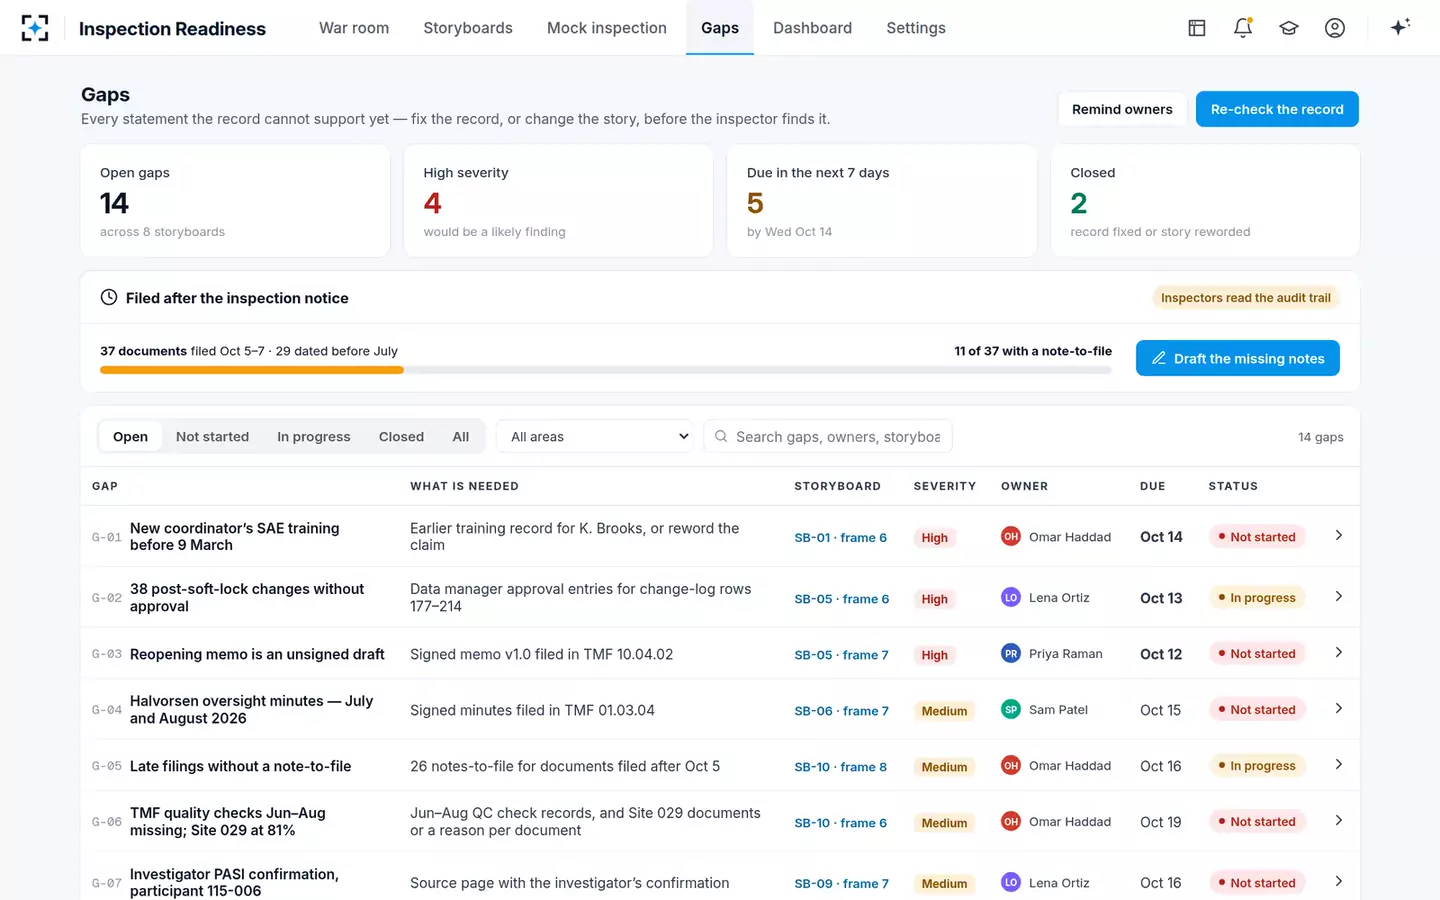This screenshot has height=900, width=1440.
Task: Open the sparkle assistant icon
Action: [x=1400, y=27]
